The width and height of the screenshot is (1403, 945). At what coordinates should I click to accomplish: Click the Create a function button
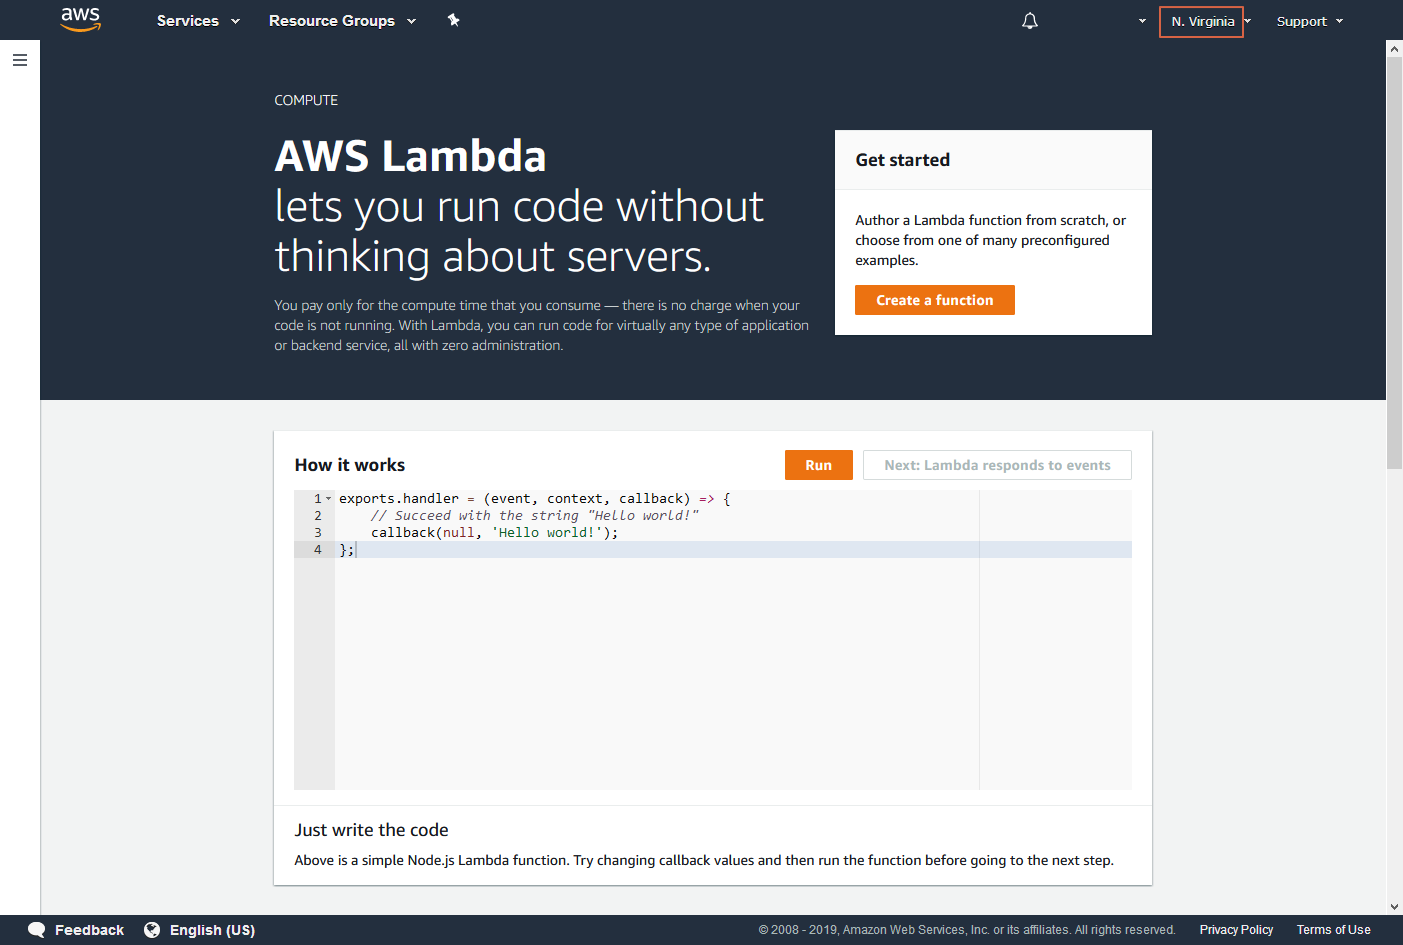(x=935, y=300)
